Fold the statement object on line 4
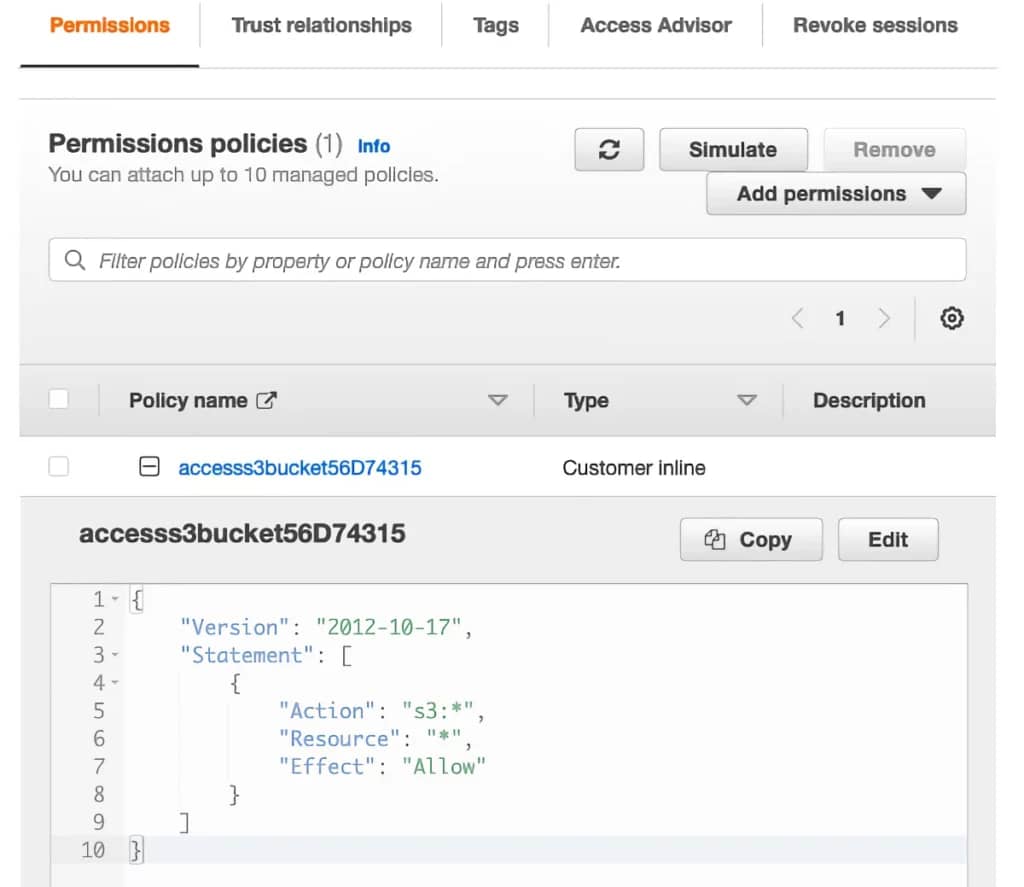 116,683
